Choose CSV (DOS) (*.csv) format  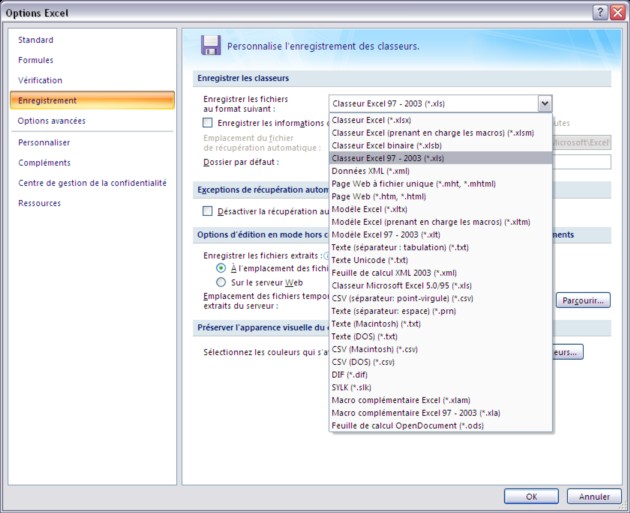440,362
